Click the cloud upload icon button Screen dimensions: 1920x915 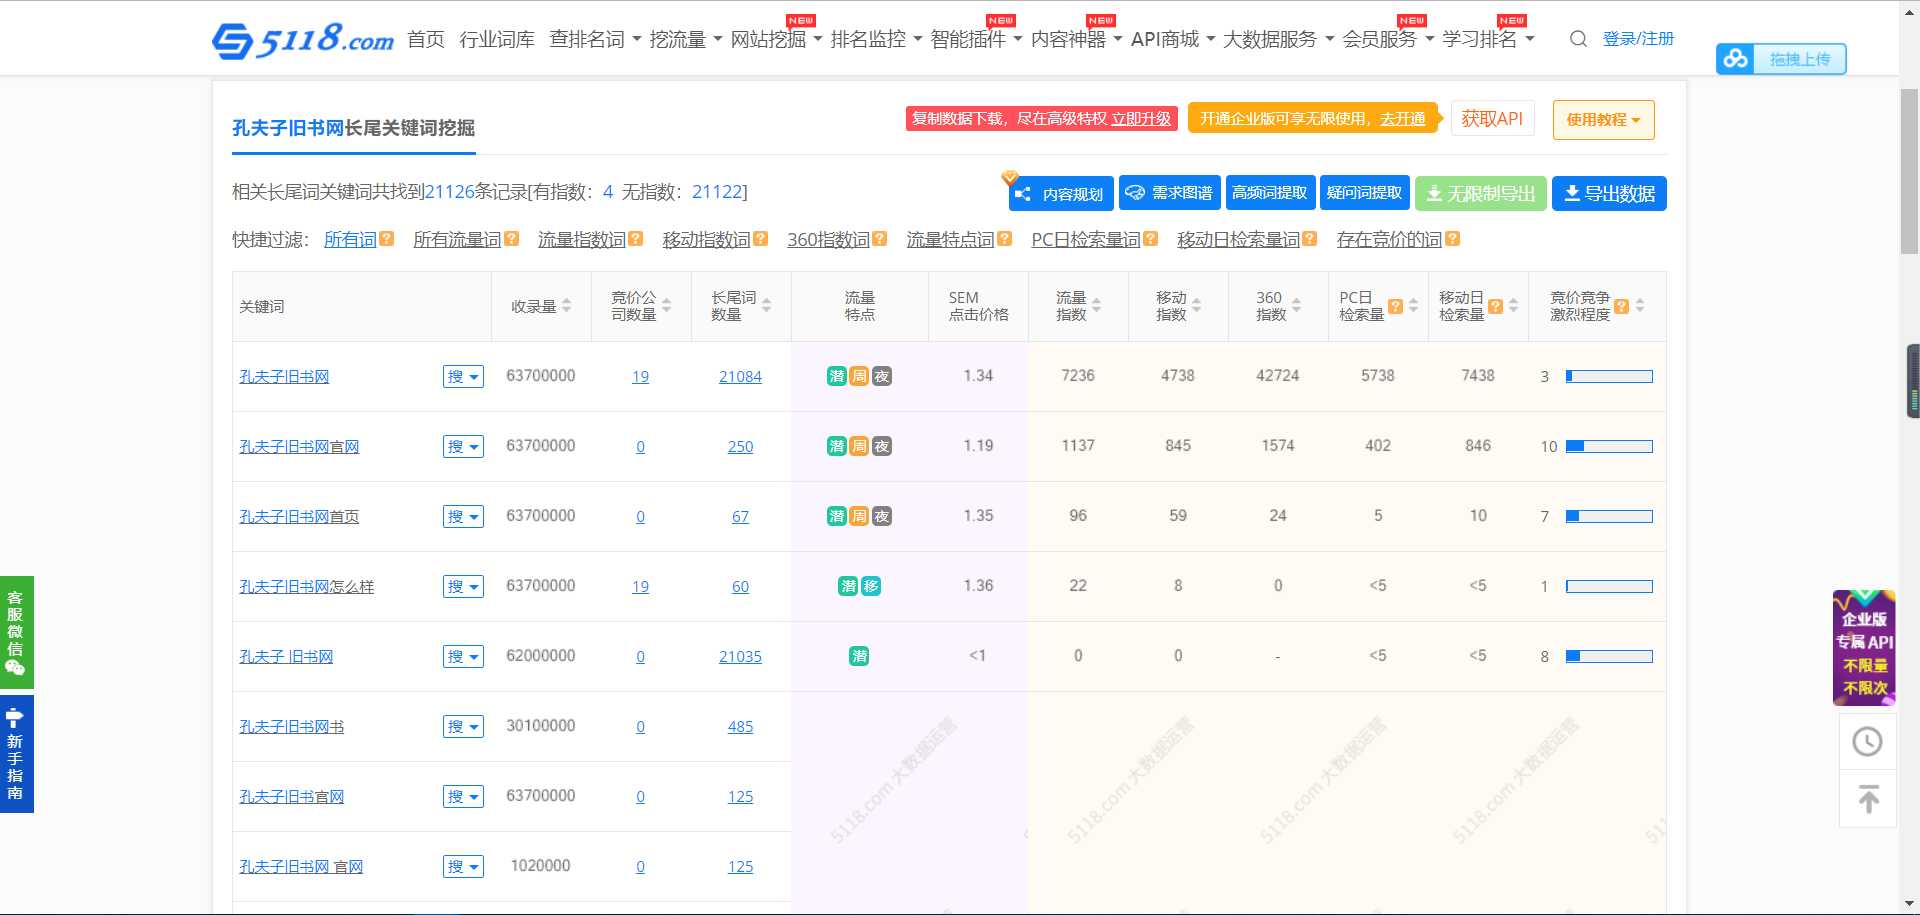click(1735, 59)
